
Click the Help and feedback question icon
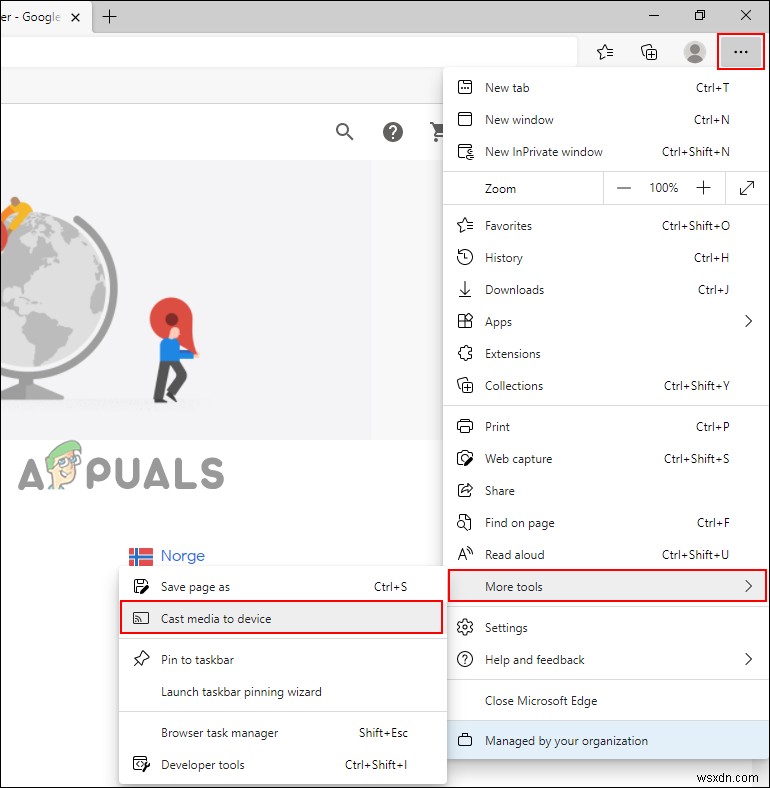pos(465,659)
